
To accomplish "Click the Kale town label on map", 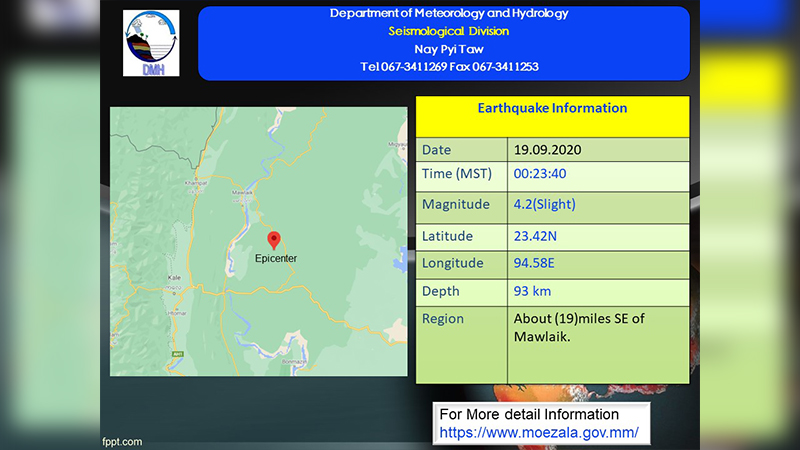I will [174, 278].
